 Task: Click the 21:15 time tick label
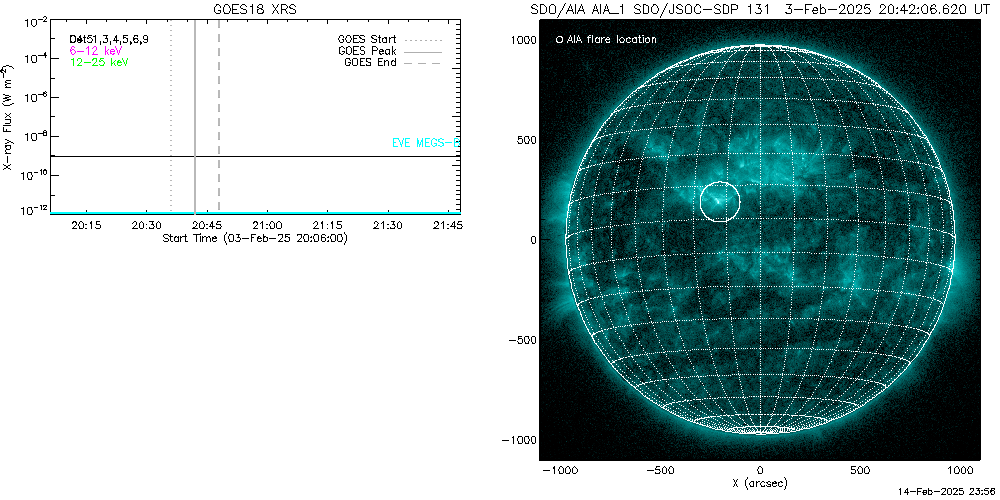point(327,225)
